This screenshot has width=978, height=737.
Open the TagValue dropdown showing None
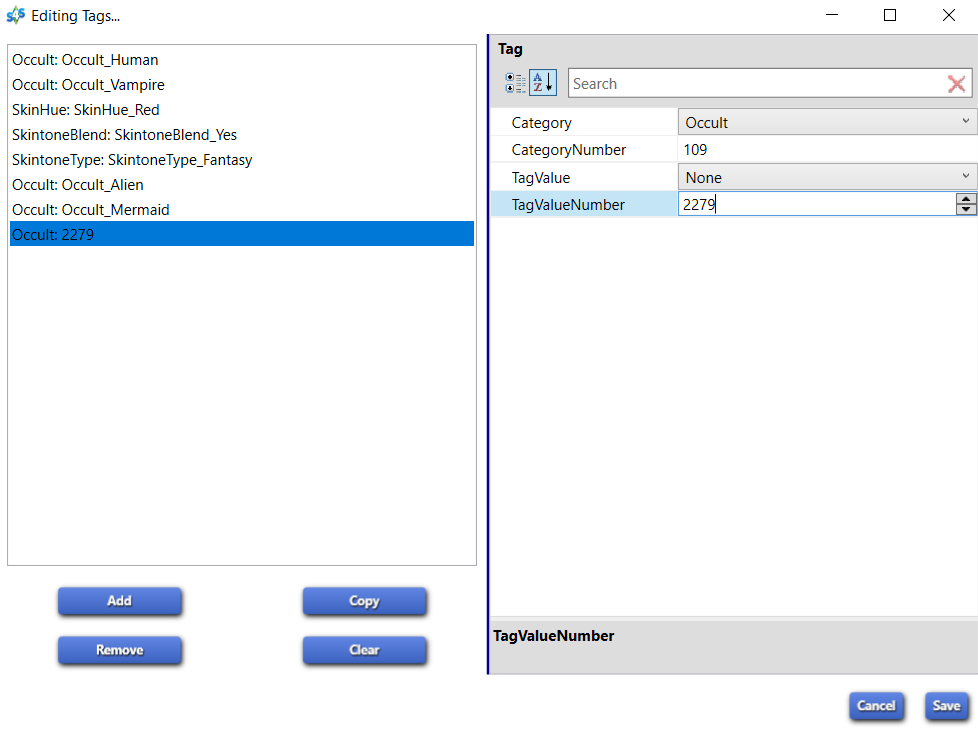pos(827,177)
